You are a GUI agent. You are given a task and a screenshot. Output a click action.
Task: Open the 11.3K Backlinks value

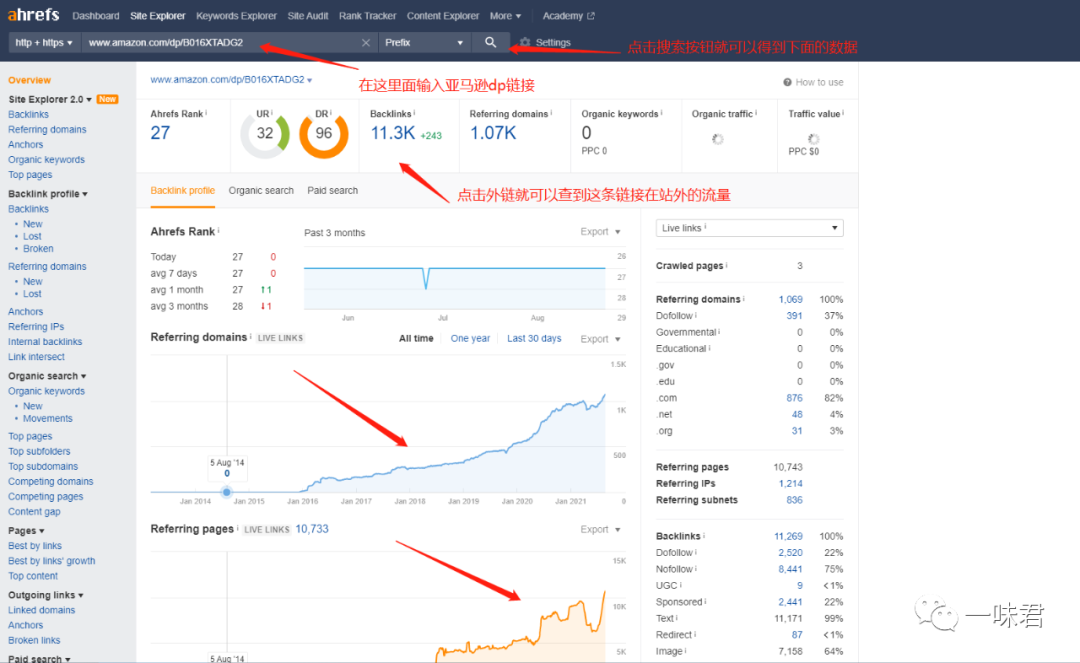393,133
